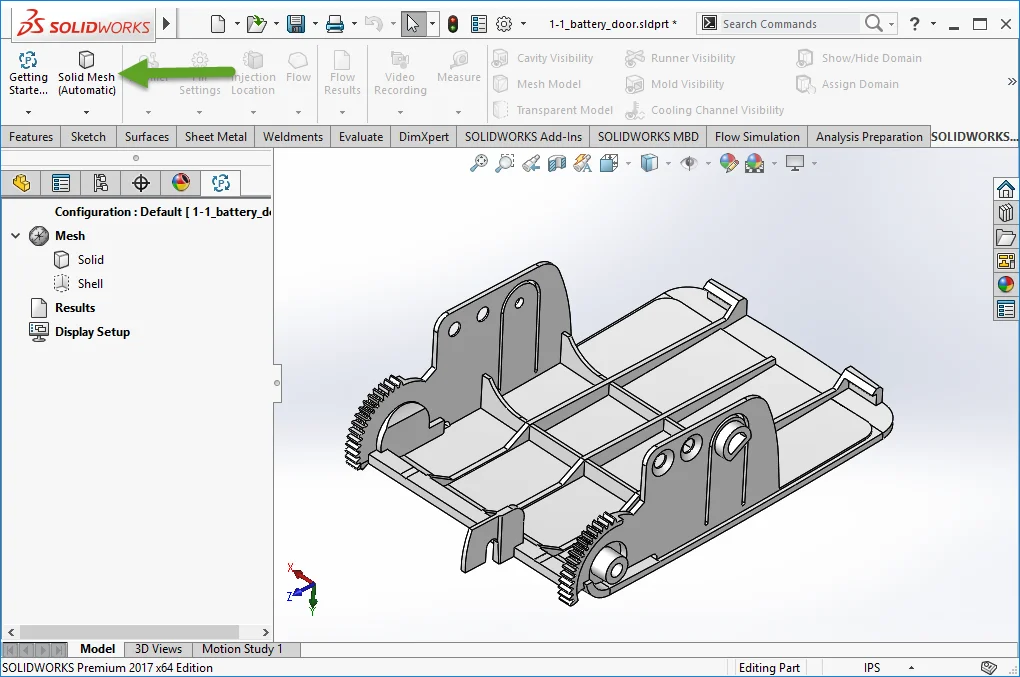Toggle Hide/Show Items eye icon
1020x677 pixels.
[689, 163]
